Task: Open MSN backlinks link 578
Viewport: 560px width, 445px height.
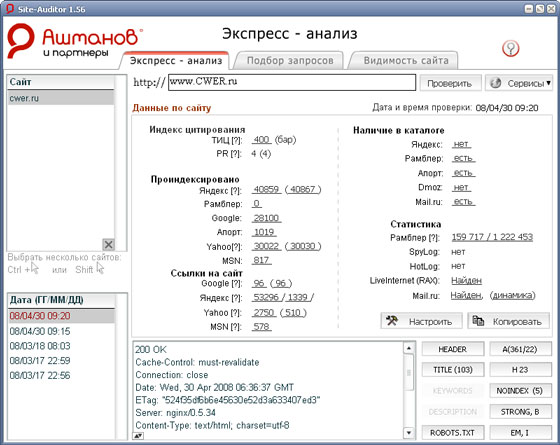Action: [261, 326]
